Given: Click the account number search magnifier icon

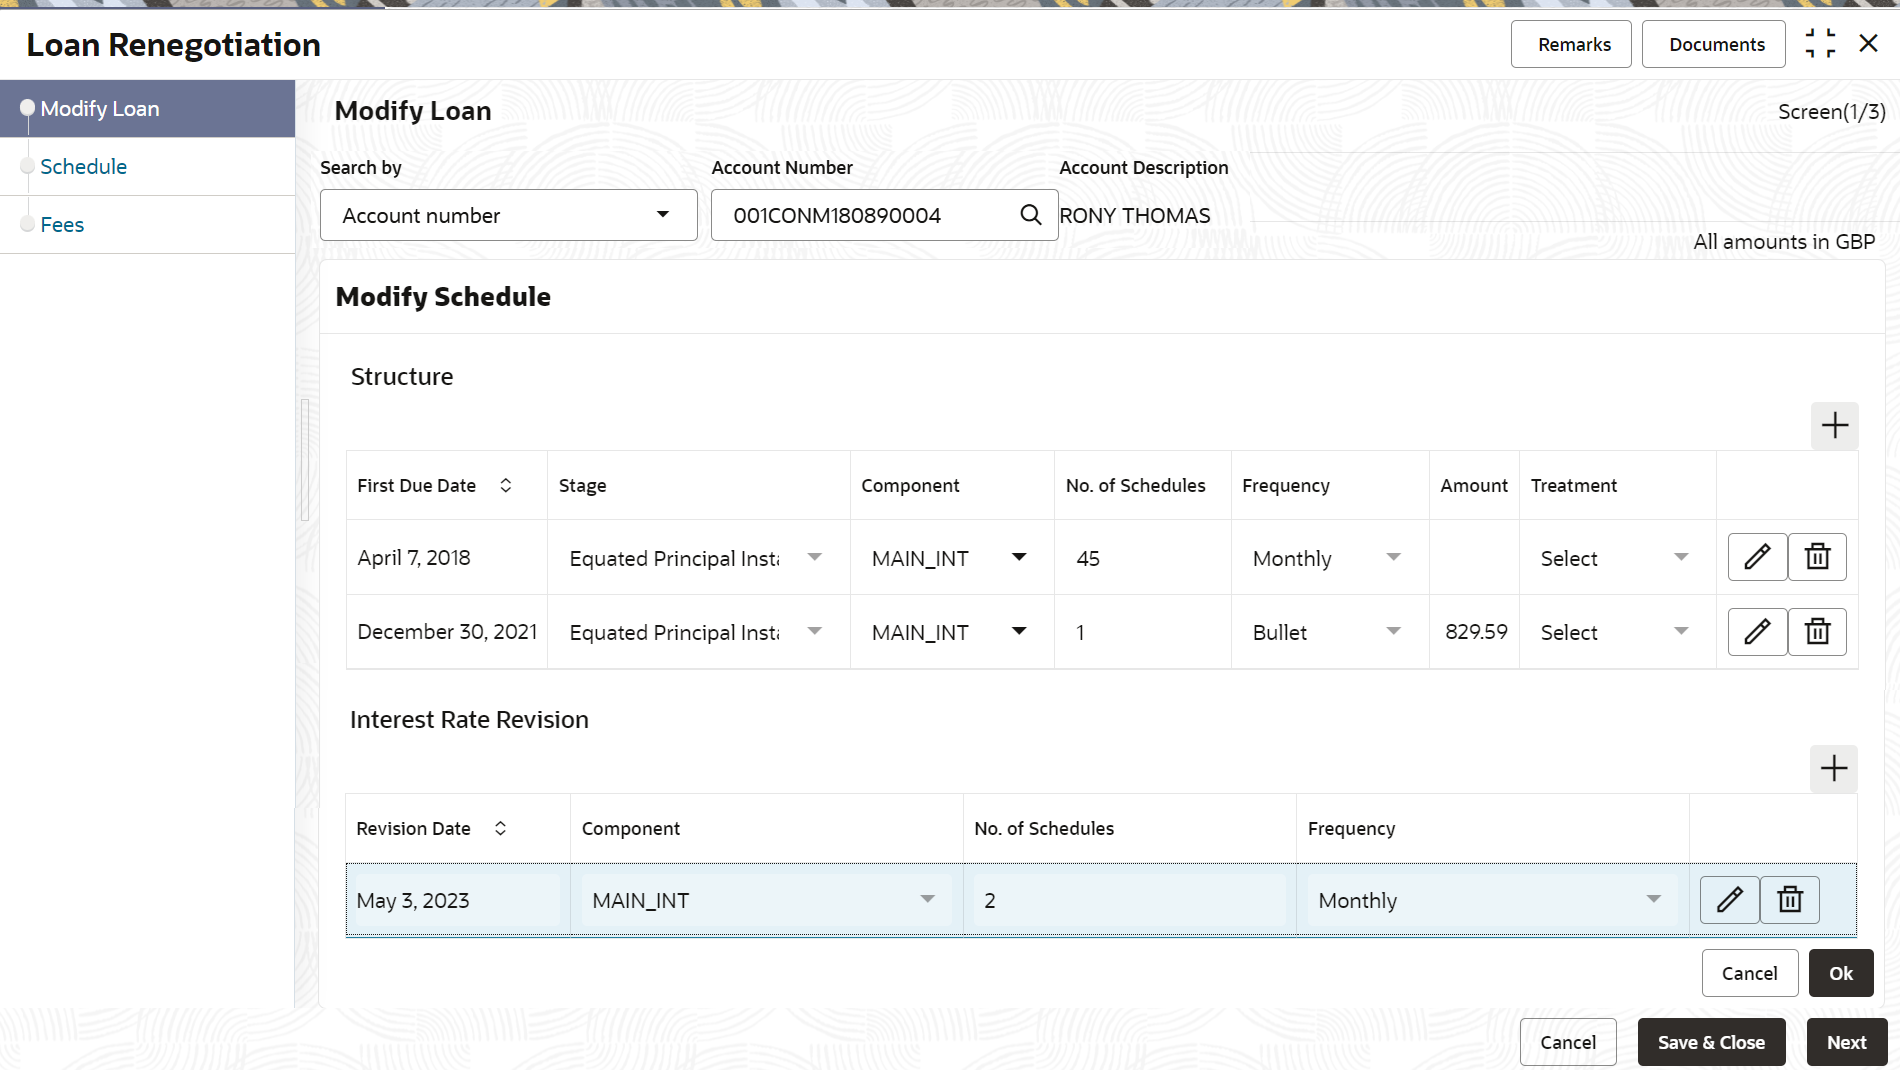Looking at the screenshot, I should pyautogui.click(x=1030, y=215).
